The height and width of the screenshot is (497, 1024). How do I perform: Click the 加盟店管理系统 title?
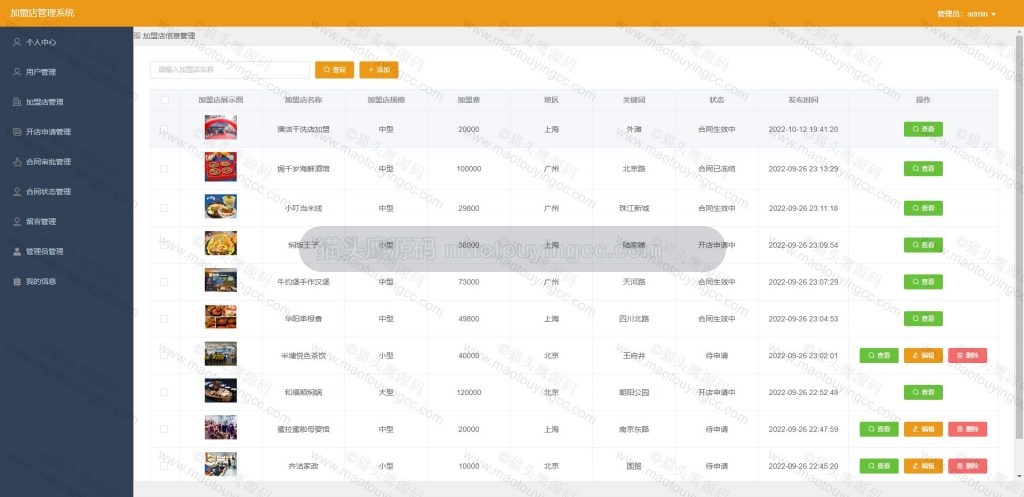(x=42, y=13)
